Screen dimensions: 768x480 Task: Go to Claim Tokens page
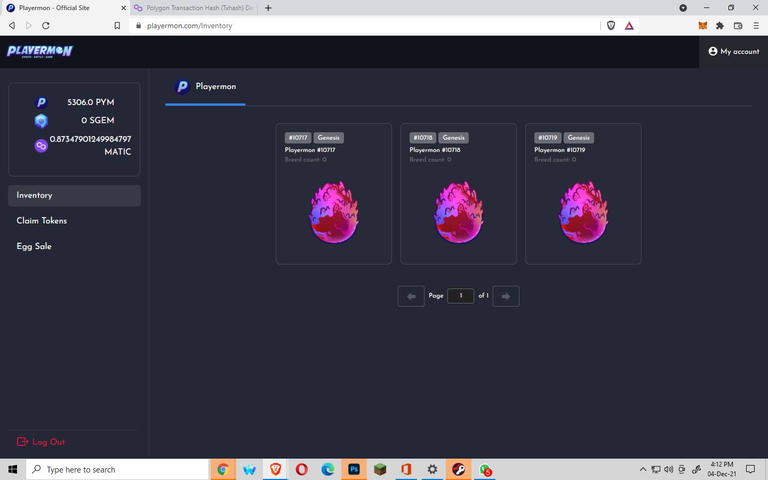[x=42, y=221]
